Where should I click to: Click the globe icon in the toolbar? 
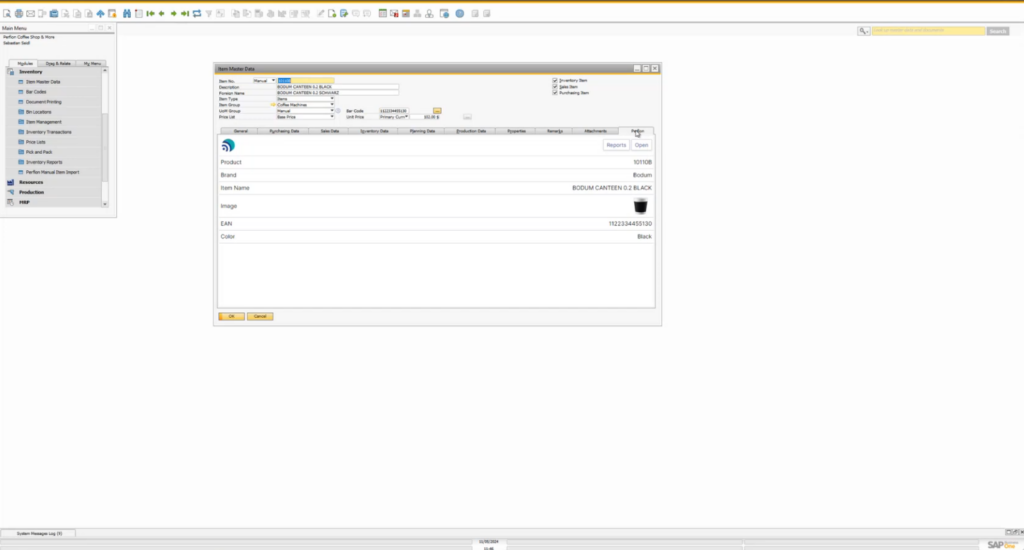coord(19,13)
